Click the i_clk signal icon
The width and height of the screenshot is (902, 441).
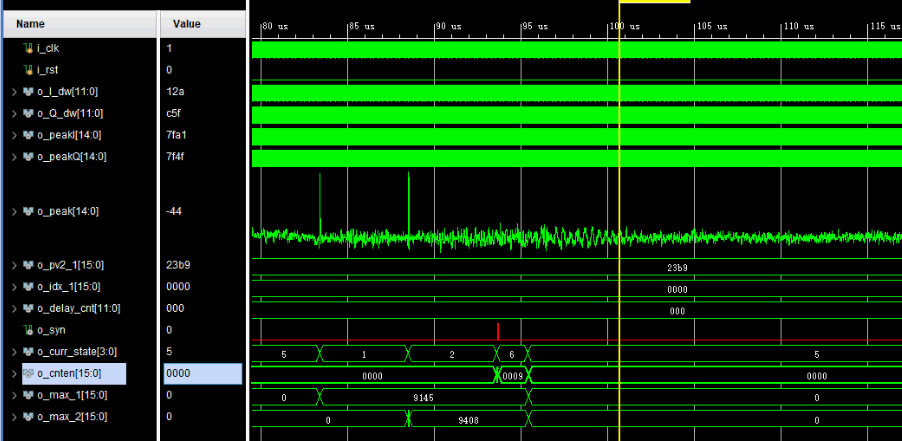point(28,48)
